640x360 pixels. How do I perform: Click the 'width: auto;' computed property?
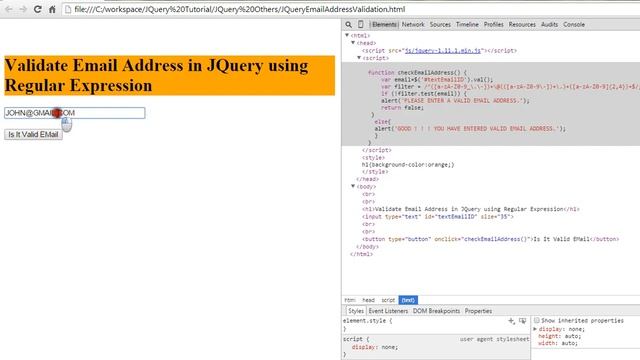click(558, 343)
